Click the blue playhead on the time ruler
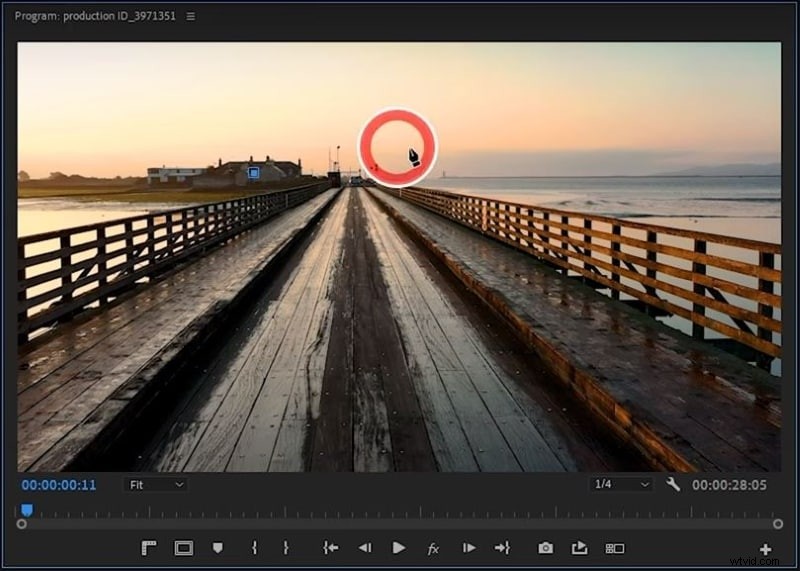Screen dimensions: 800x571 coord(27,510)
